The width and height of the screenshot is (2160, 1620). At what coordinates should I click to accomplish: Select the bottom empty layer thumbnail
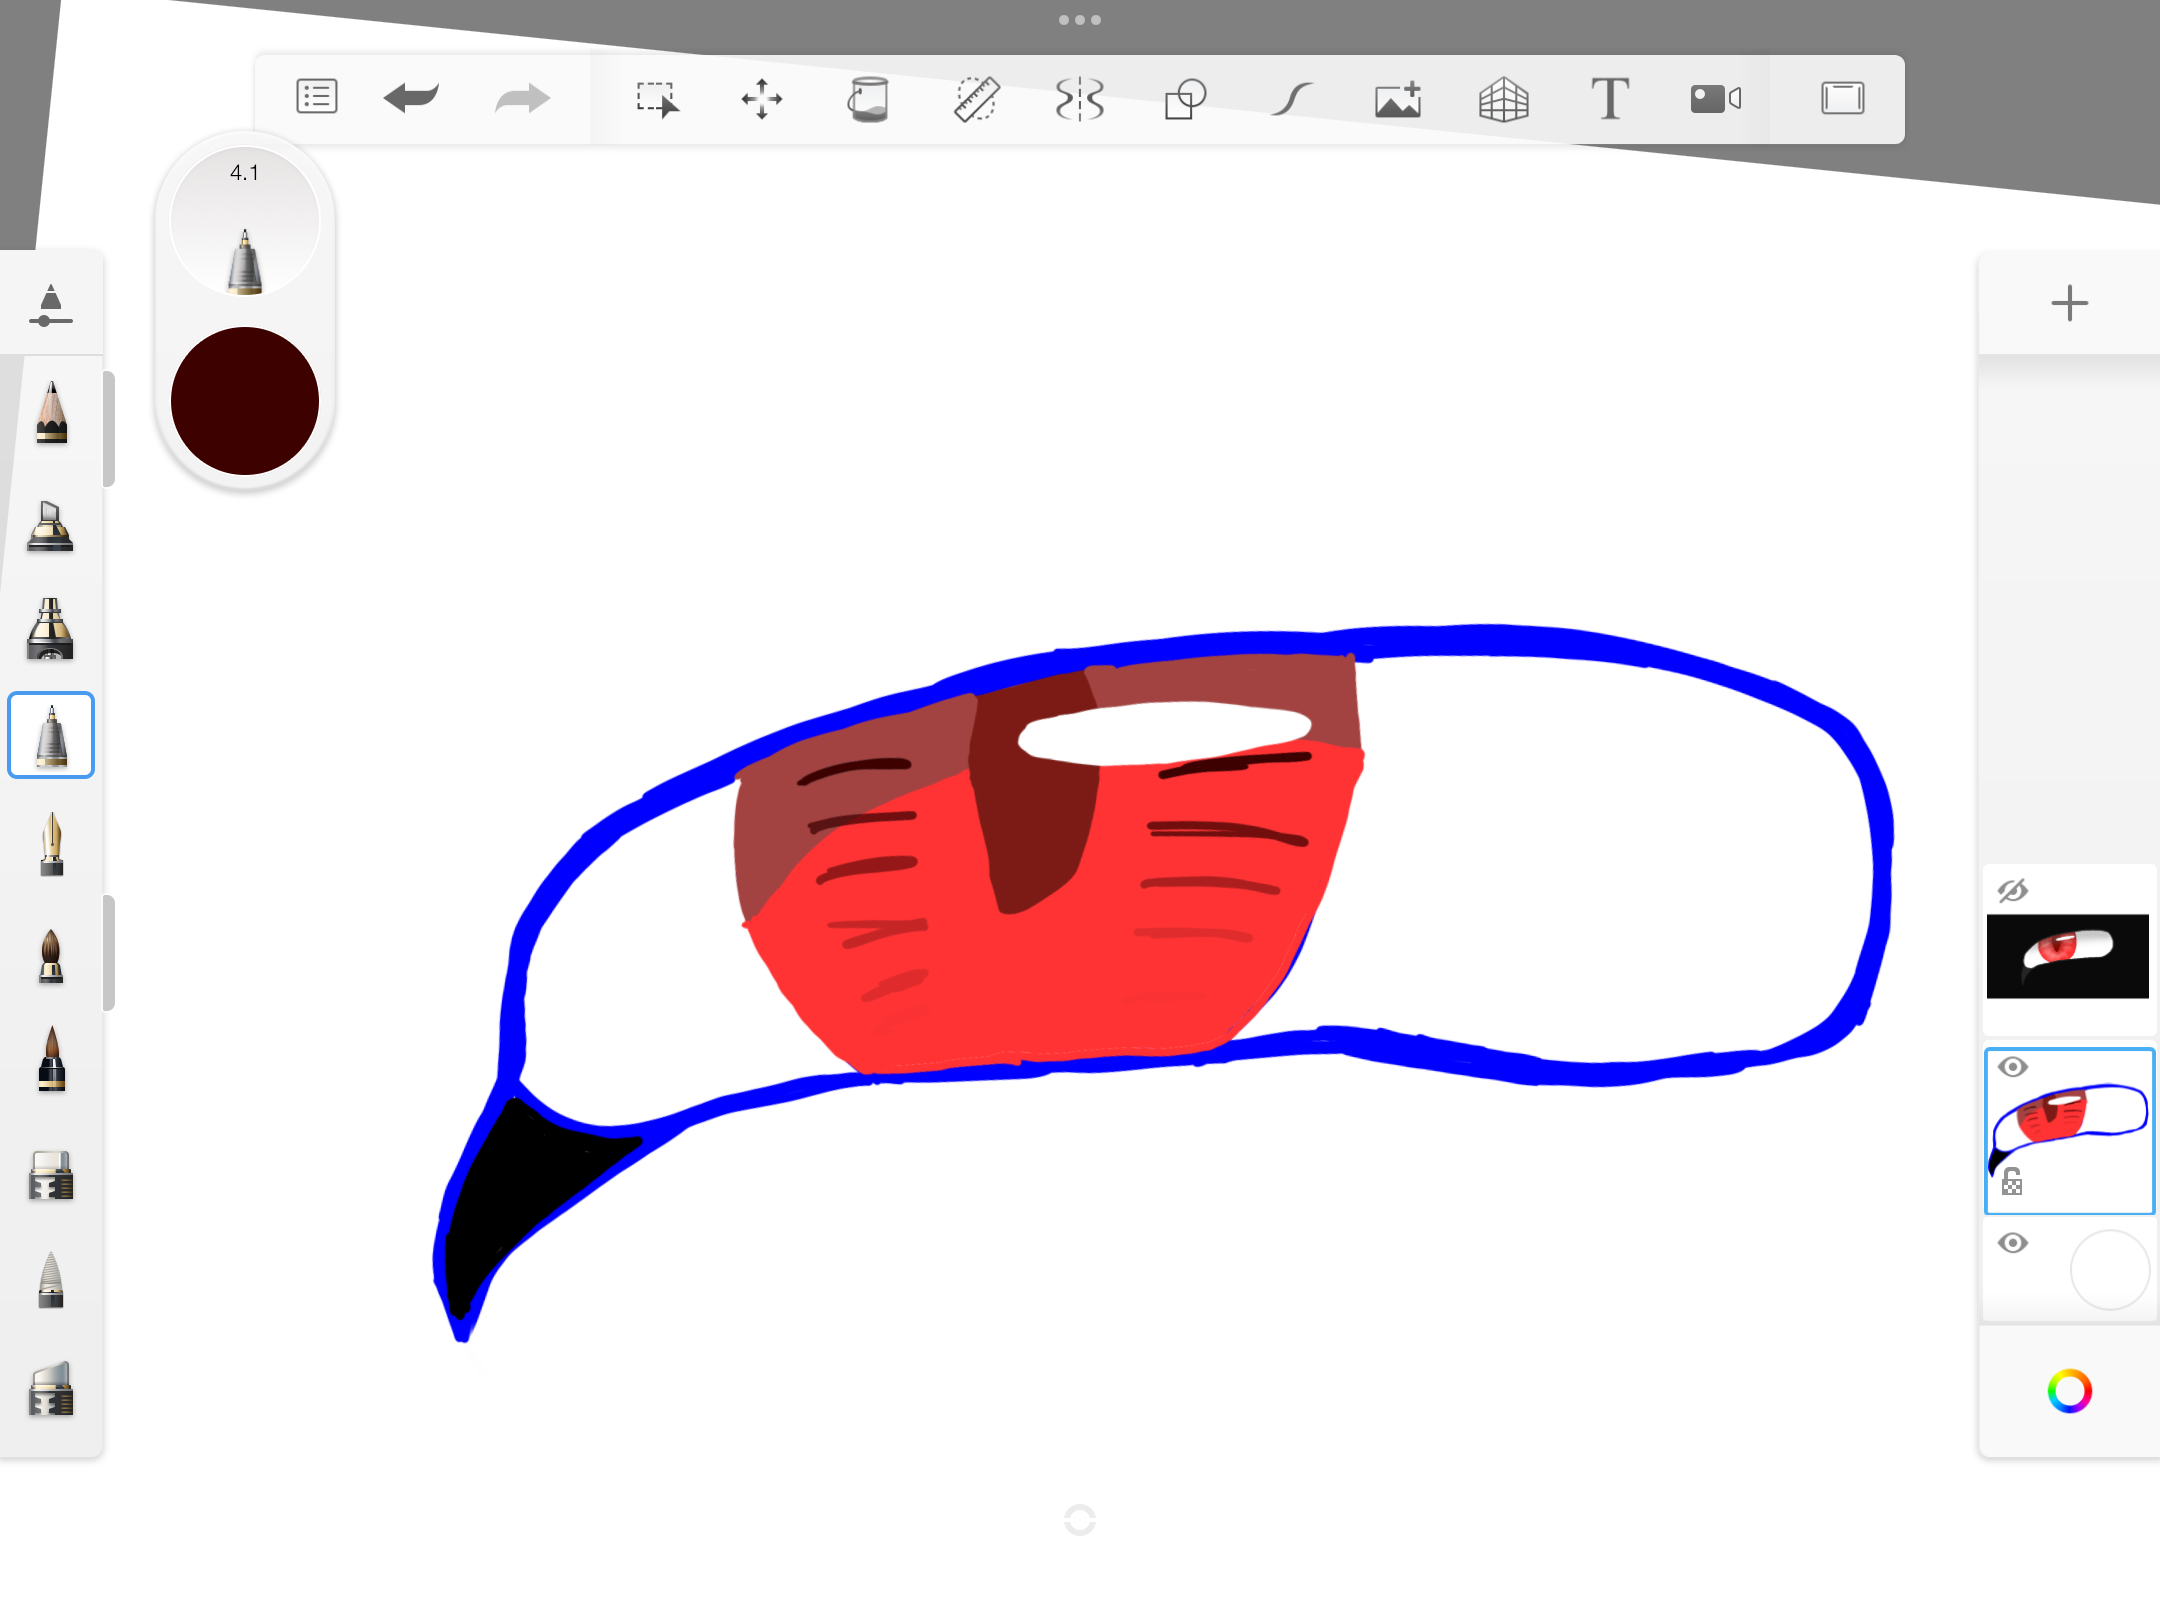[2109, 1270]
